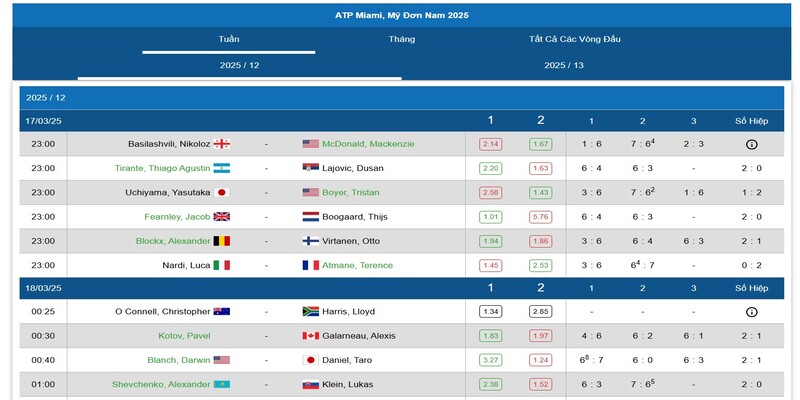Image resolution: width=800 pixels, height=400 pixels.
Task: Click Georgia flag next to Basilashvili, Nikoloz
Action: pos(221,144)
